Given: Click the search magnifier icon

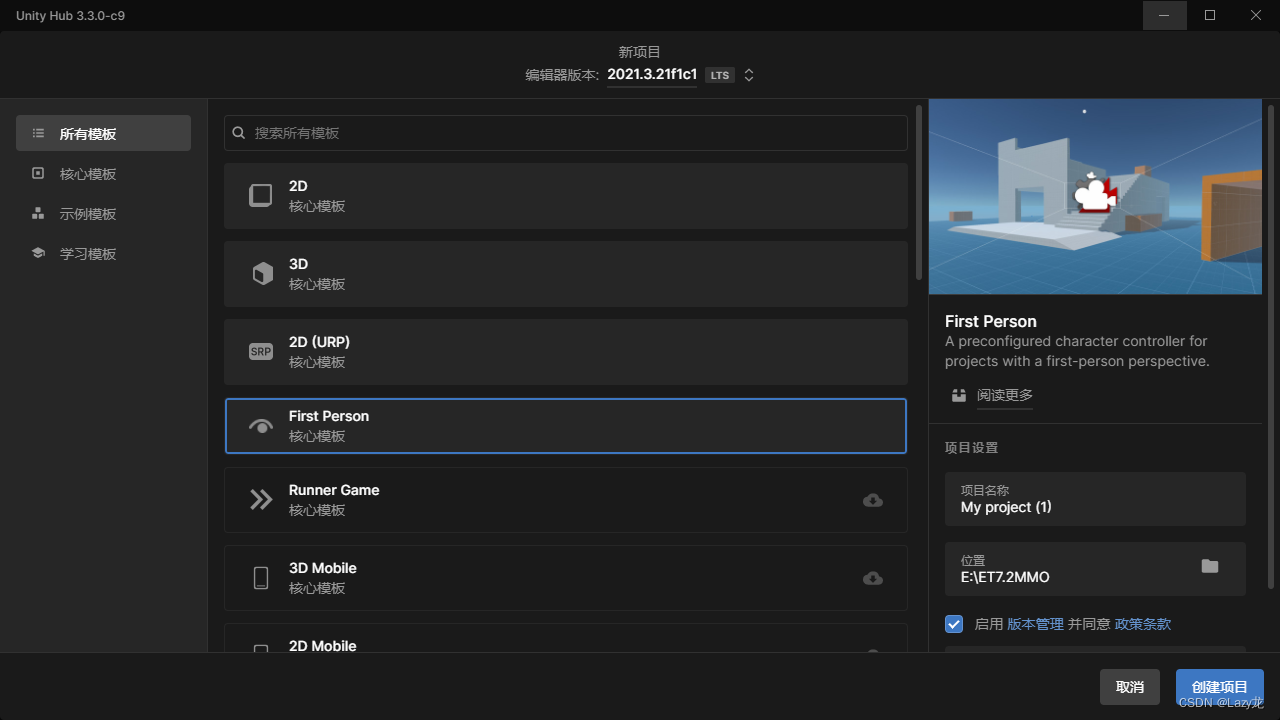Looking at the screenshot, I should pyautogui.click(x=239, y=133).
